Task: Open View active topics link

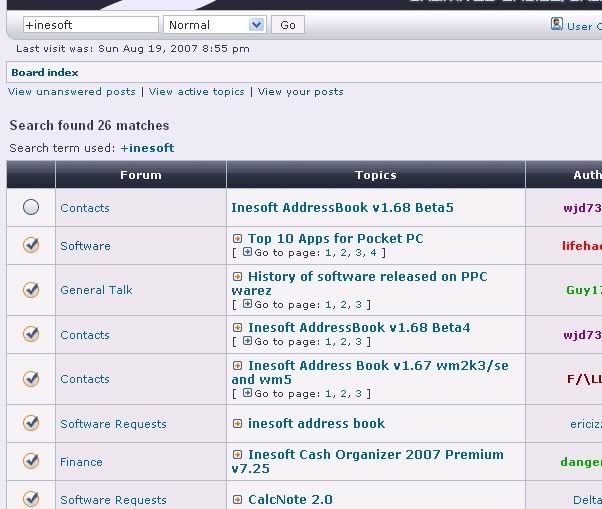Action: tap(197, 92)
